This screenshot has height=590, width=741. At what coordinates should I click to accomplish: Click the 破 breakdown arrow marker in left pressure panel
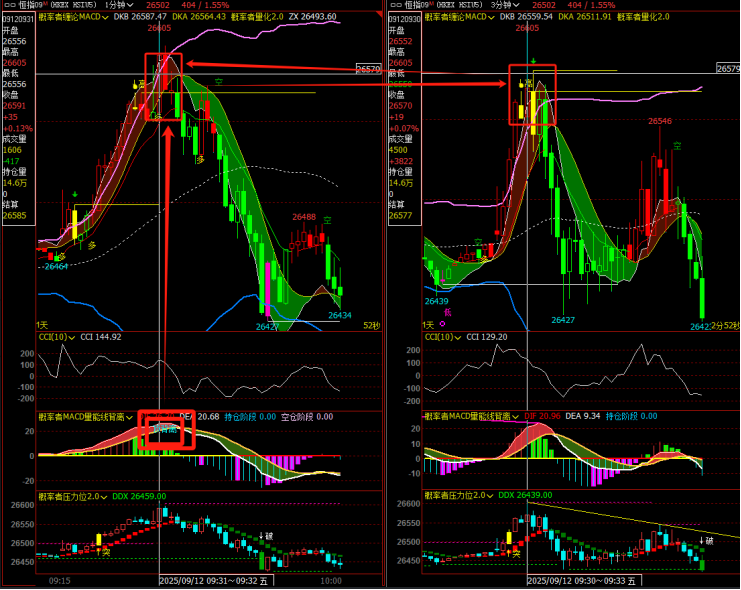[267, 536]
